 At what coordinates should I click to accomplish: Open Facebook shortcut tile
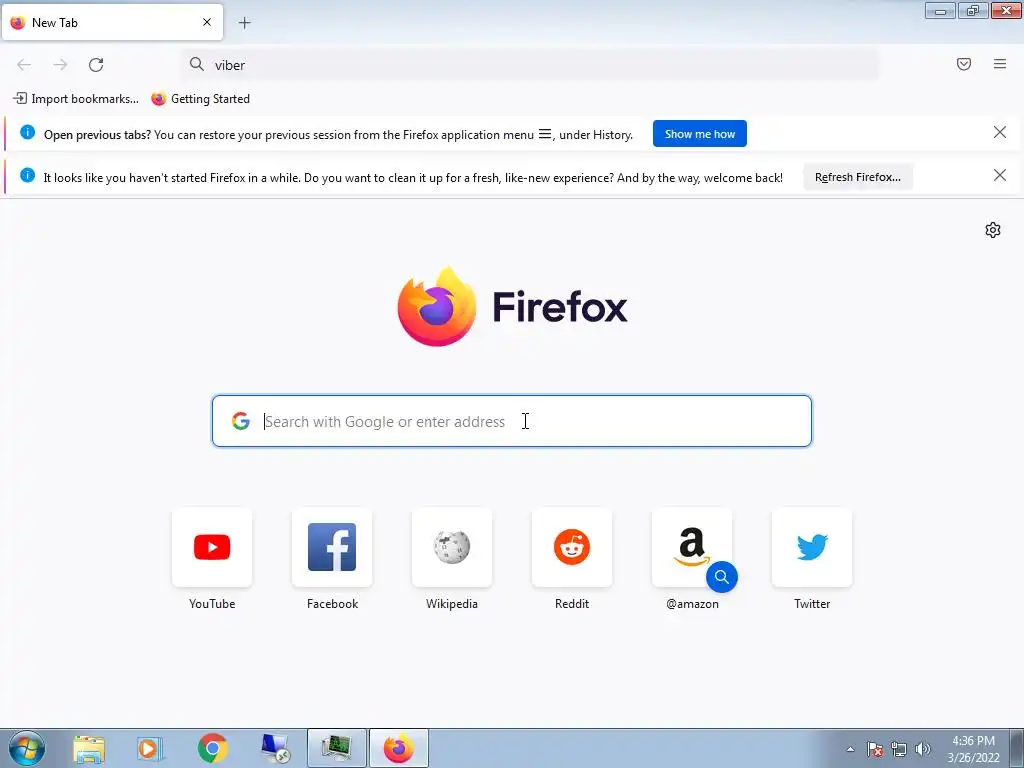point(332,547)
